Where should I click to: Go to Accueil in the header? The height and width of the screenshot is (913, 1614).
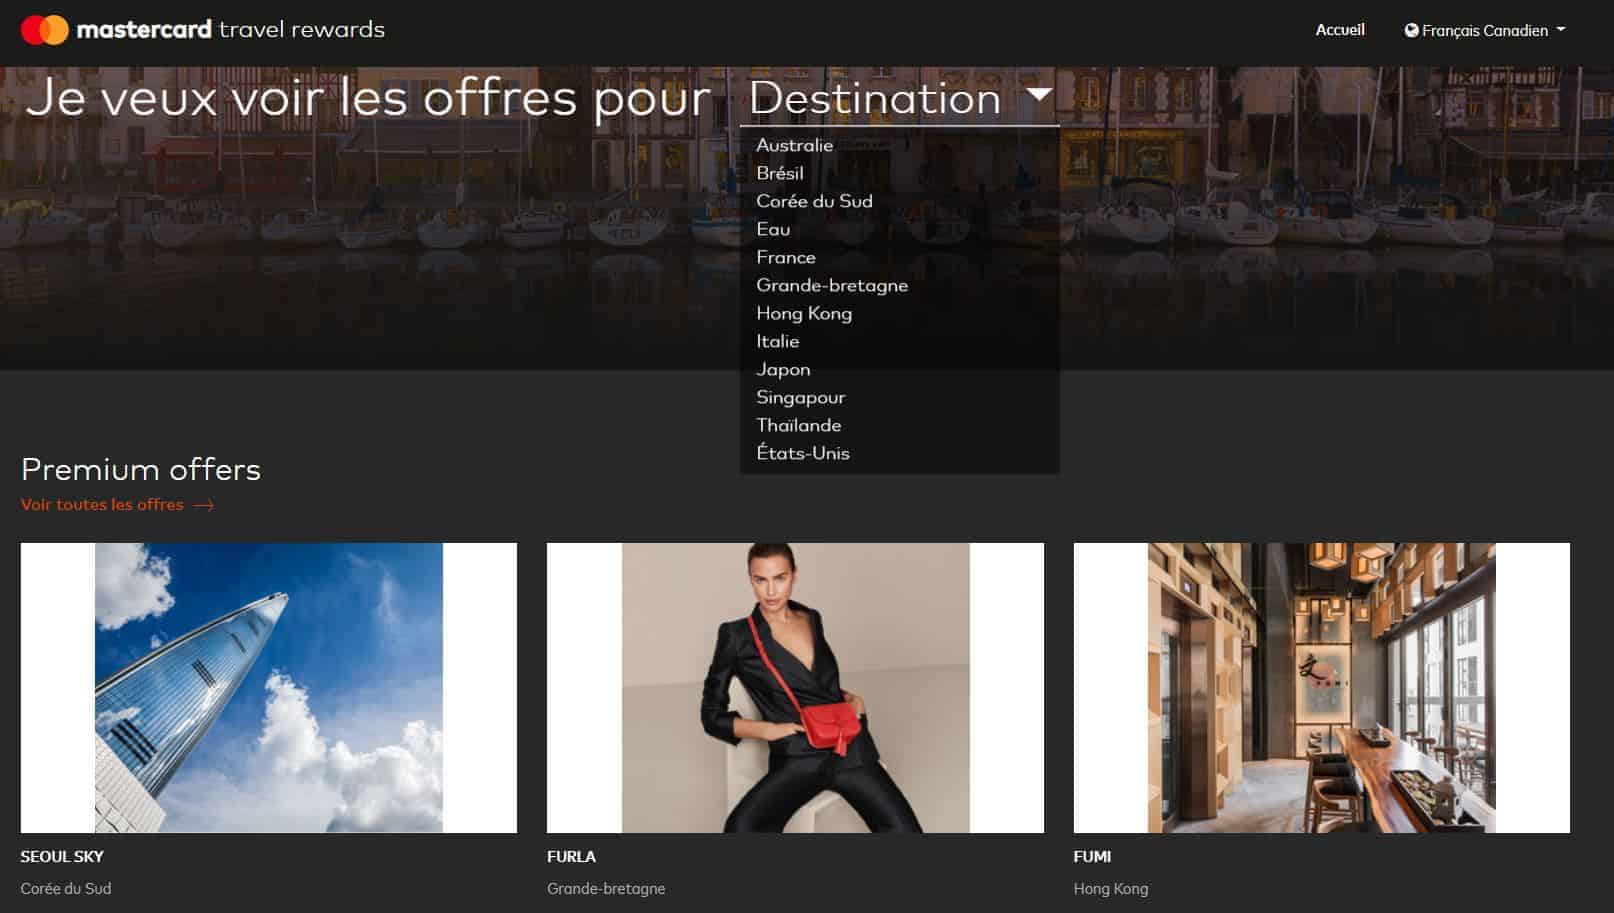(x=1340, y=30)
